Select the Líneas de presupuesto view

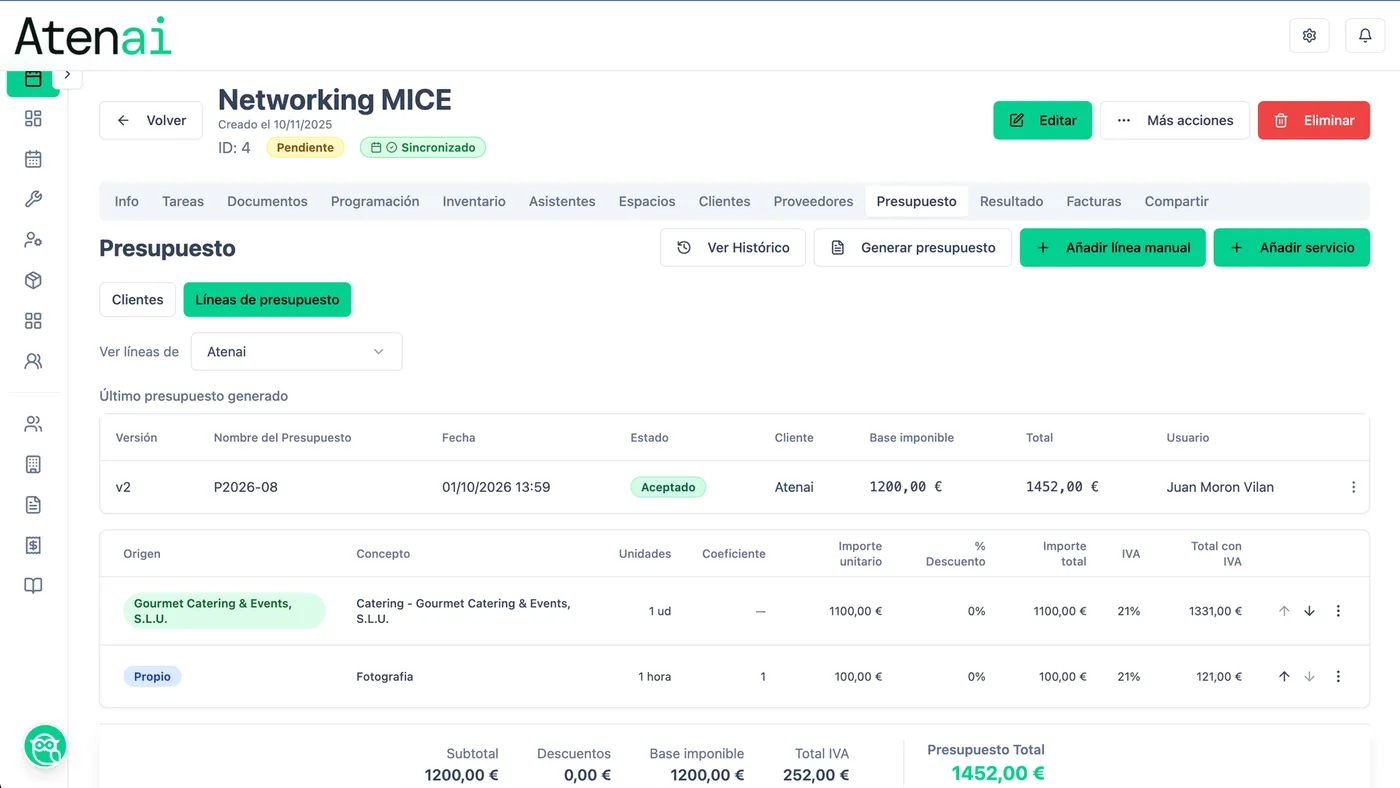coord(267,300)
